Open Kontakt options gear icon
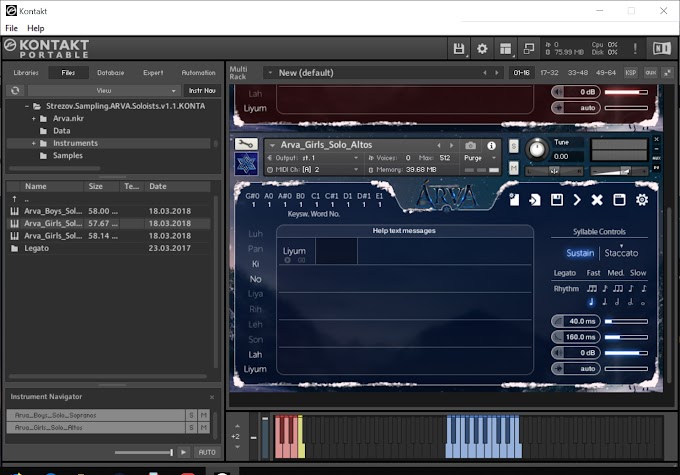This screenshot has width=680, height=475. tap(482, 48)
